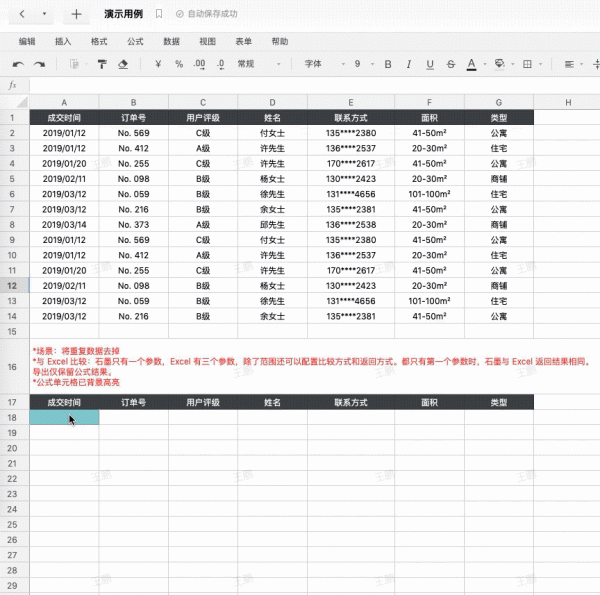Click the borders grid icon
This screenshot has width=600, height=595.
point(527,64)
